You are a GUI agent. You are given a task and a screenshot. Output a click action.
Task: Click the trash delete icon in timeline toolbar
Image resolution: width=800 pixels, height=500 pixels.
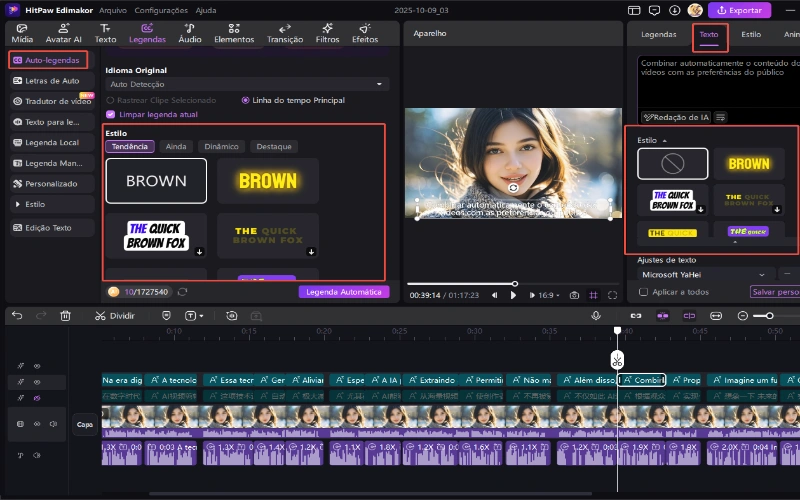point(65,315)
